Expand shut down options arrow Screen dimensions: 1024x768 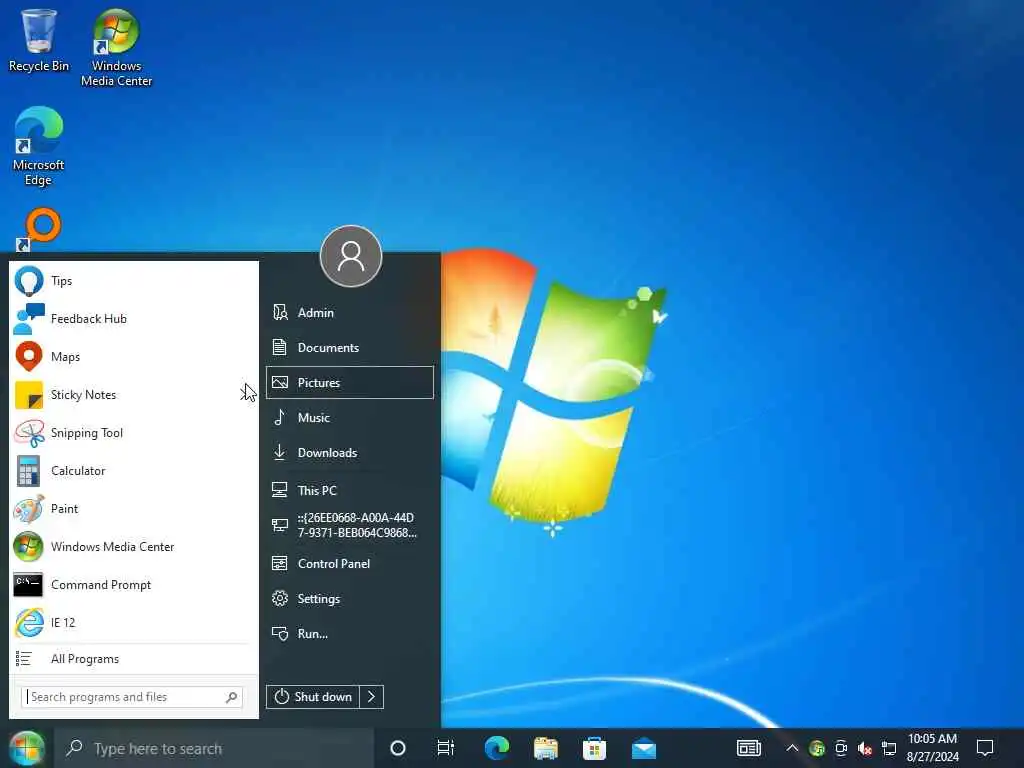pyautogui.click(x=372, y=697)
